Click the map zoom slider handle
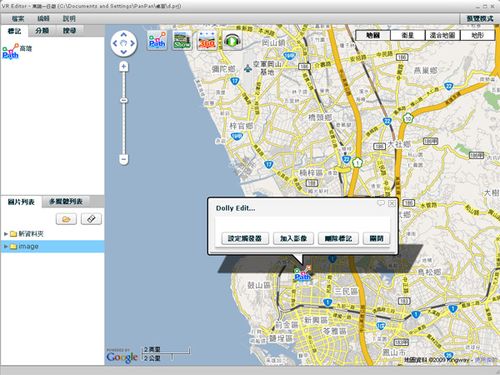Screen dimensions: 500x375 point(124,100)
